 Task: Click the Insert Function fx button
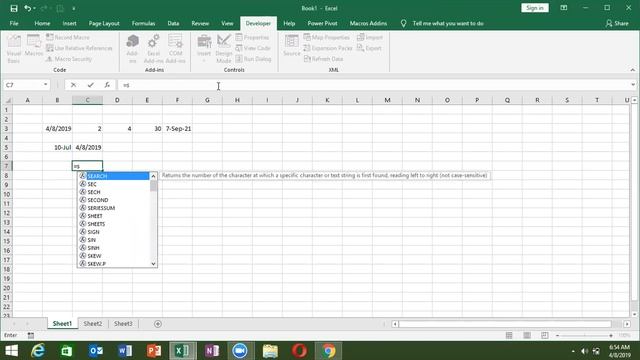coord(107,85)
